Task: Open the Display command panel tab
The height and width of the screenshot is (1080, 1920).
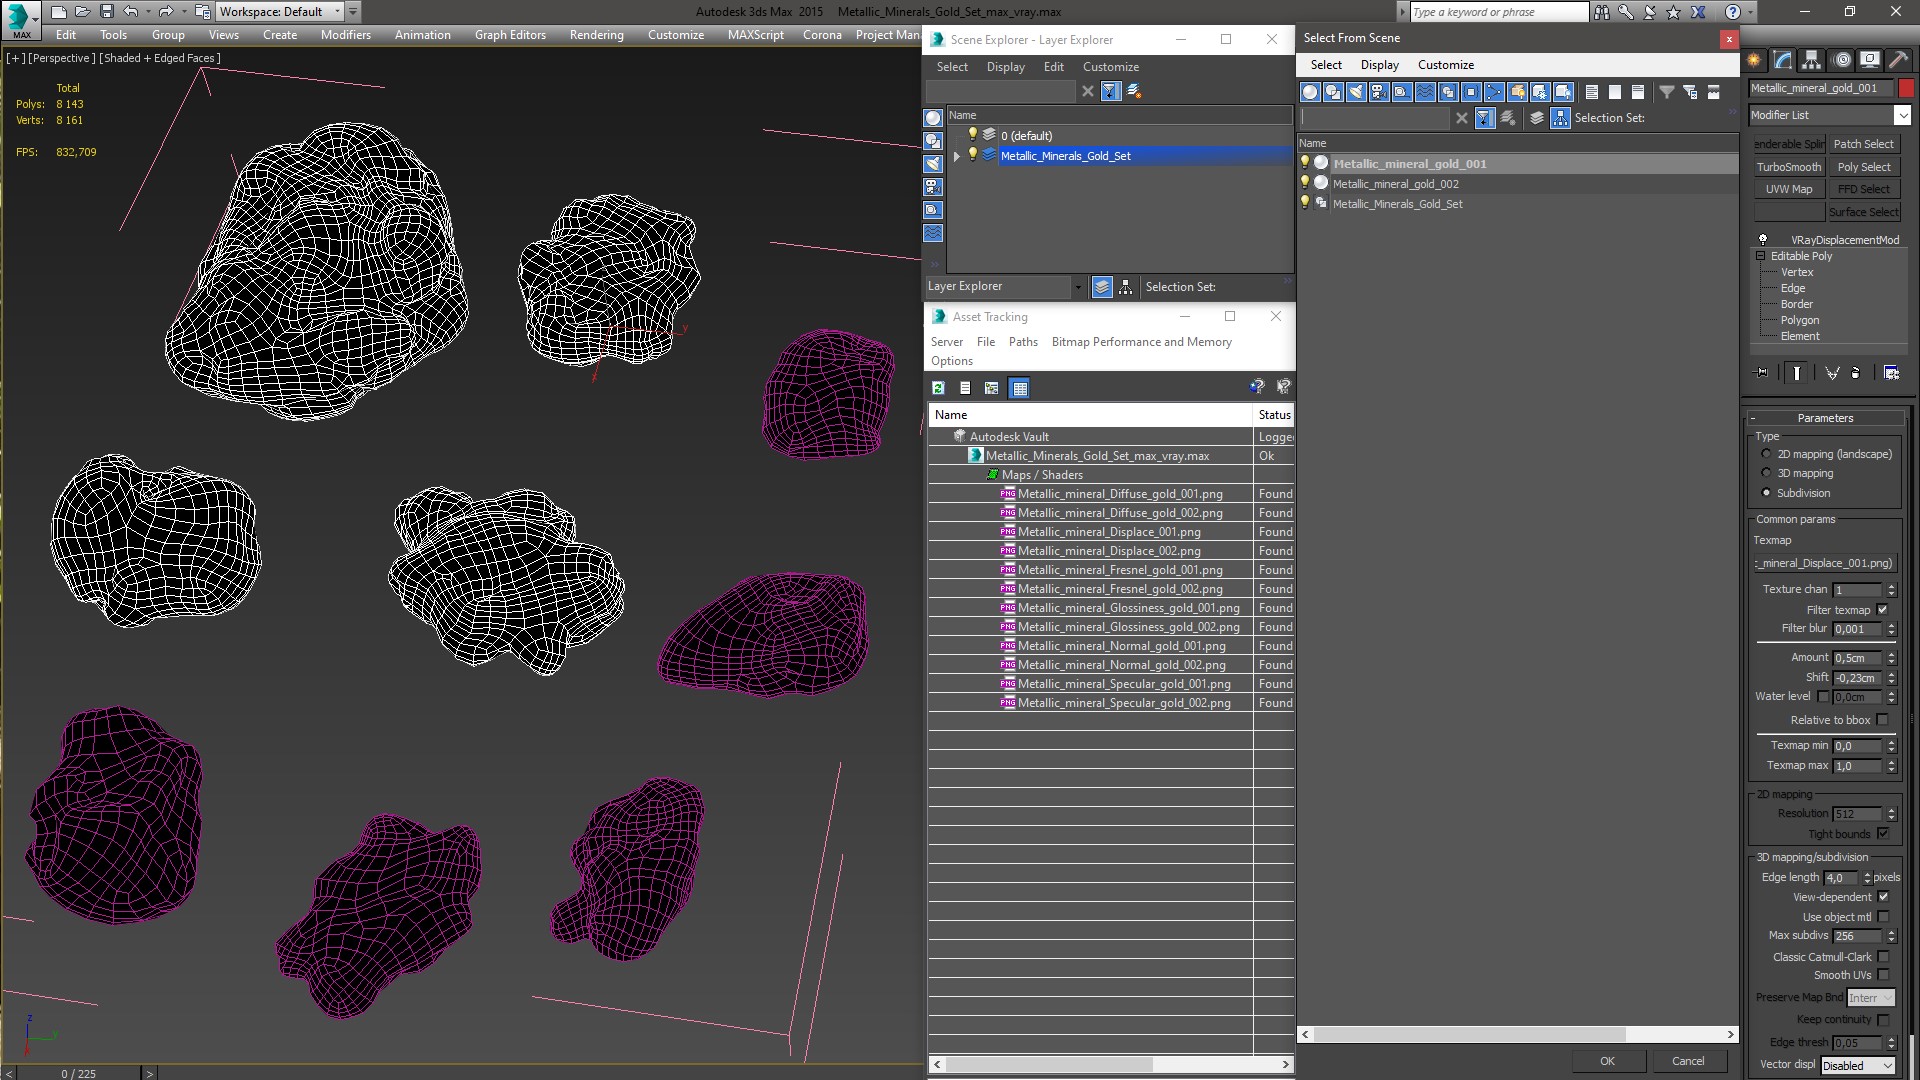Action: [1869, 60]
